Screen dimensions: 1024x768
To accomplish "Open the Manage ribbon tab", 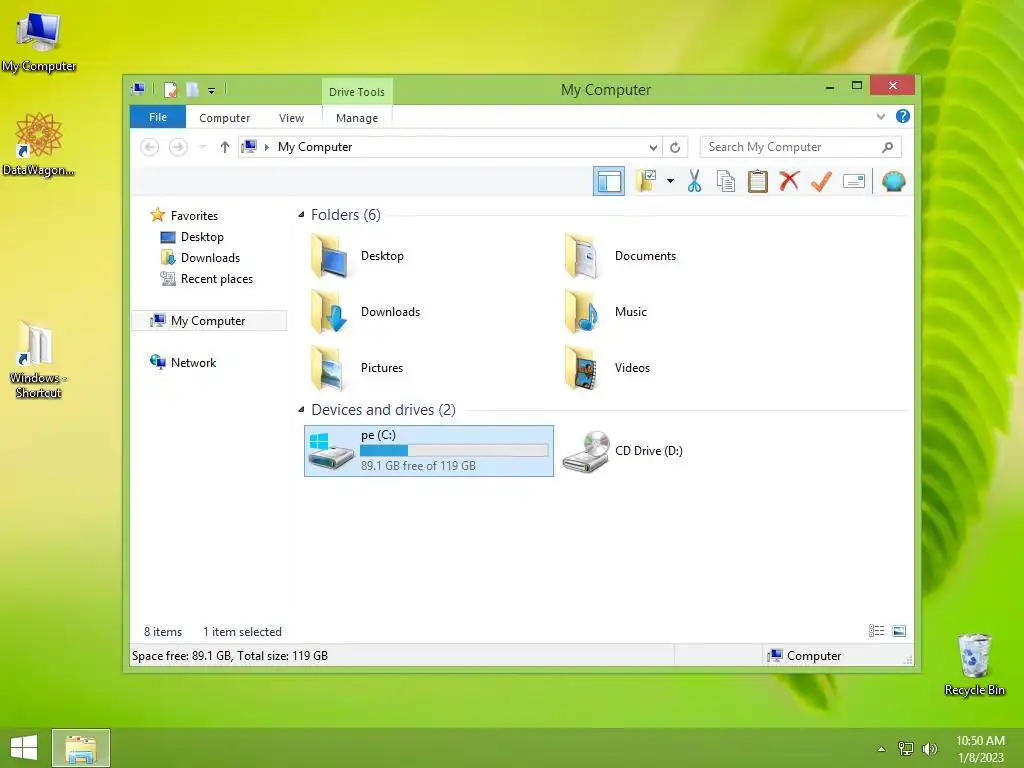I will pyautogui.click(x=357, y=118).
